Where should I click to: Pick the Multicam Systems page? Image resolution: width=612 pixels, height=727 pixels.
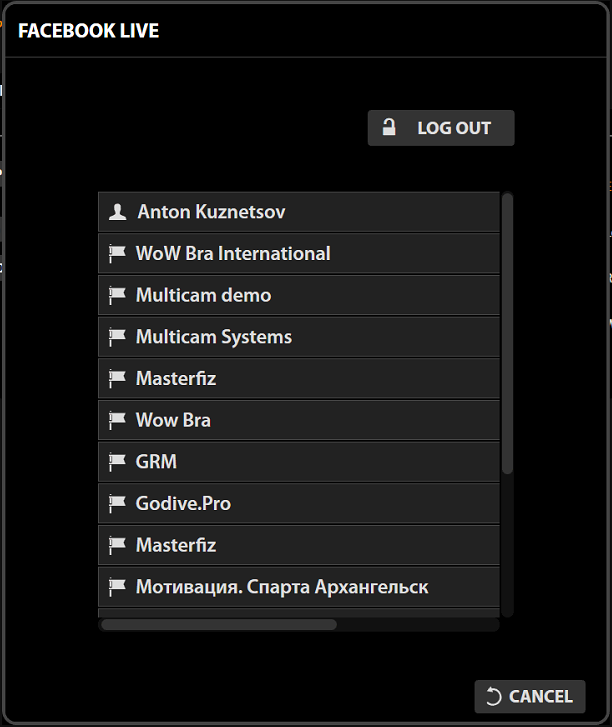pos(299,337)
